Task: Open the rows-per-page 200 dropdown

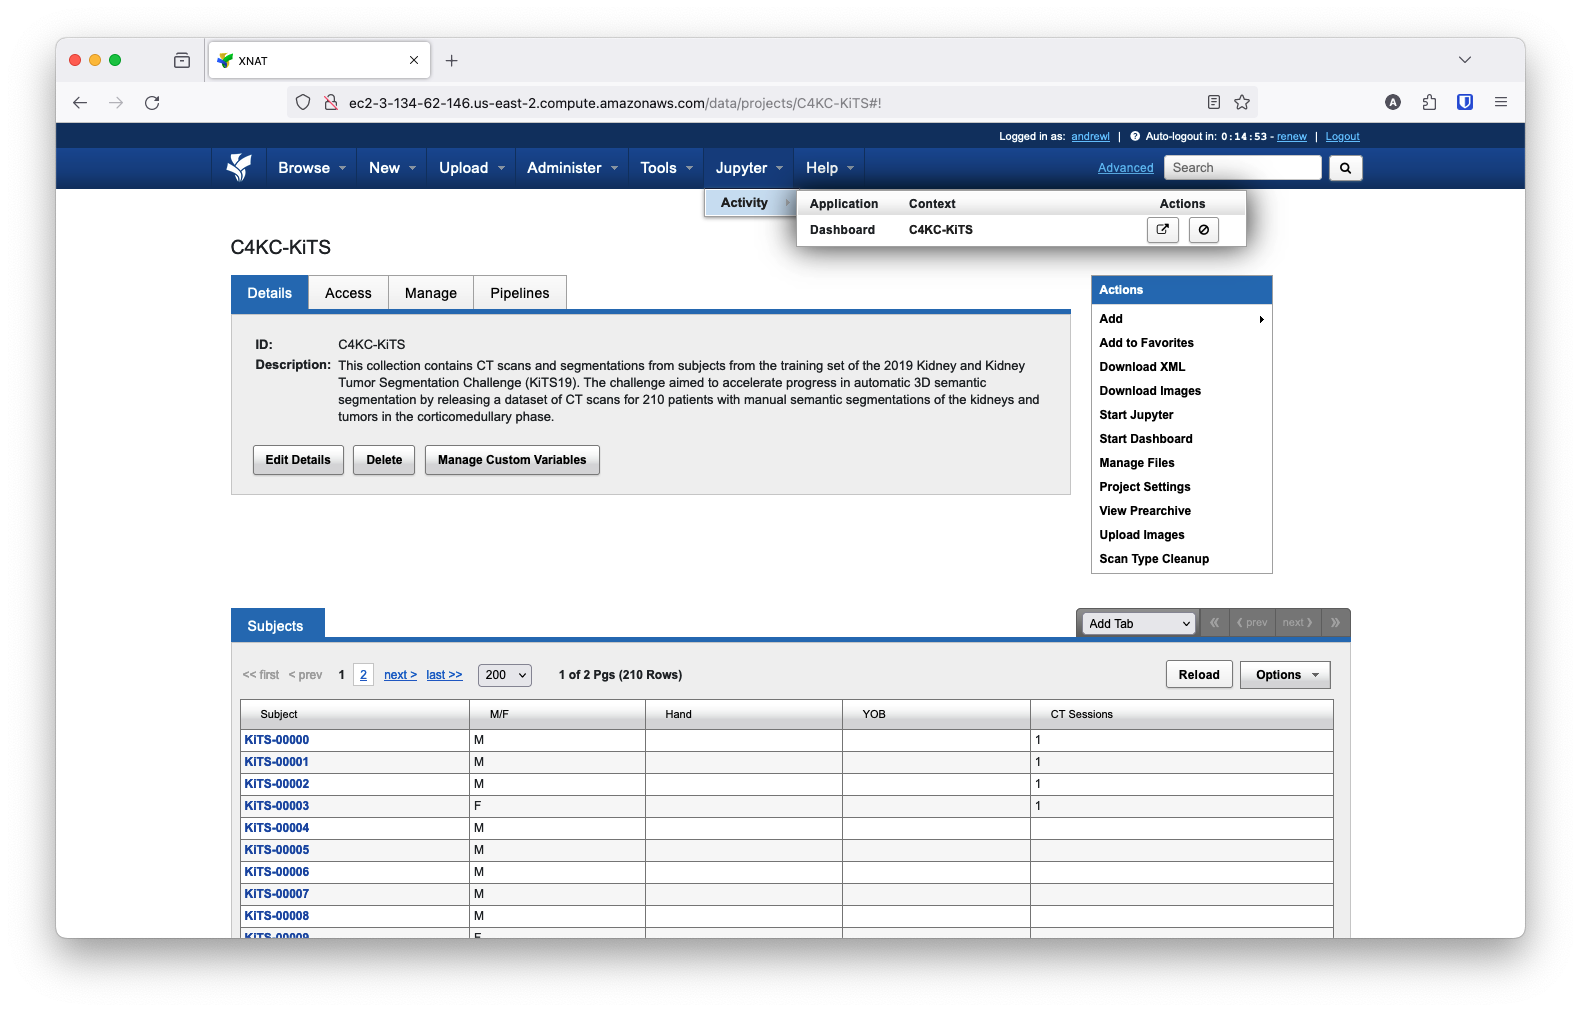Action: coord(505,675)
